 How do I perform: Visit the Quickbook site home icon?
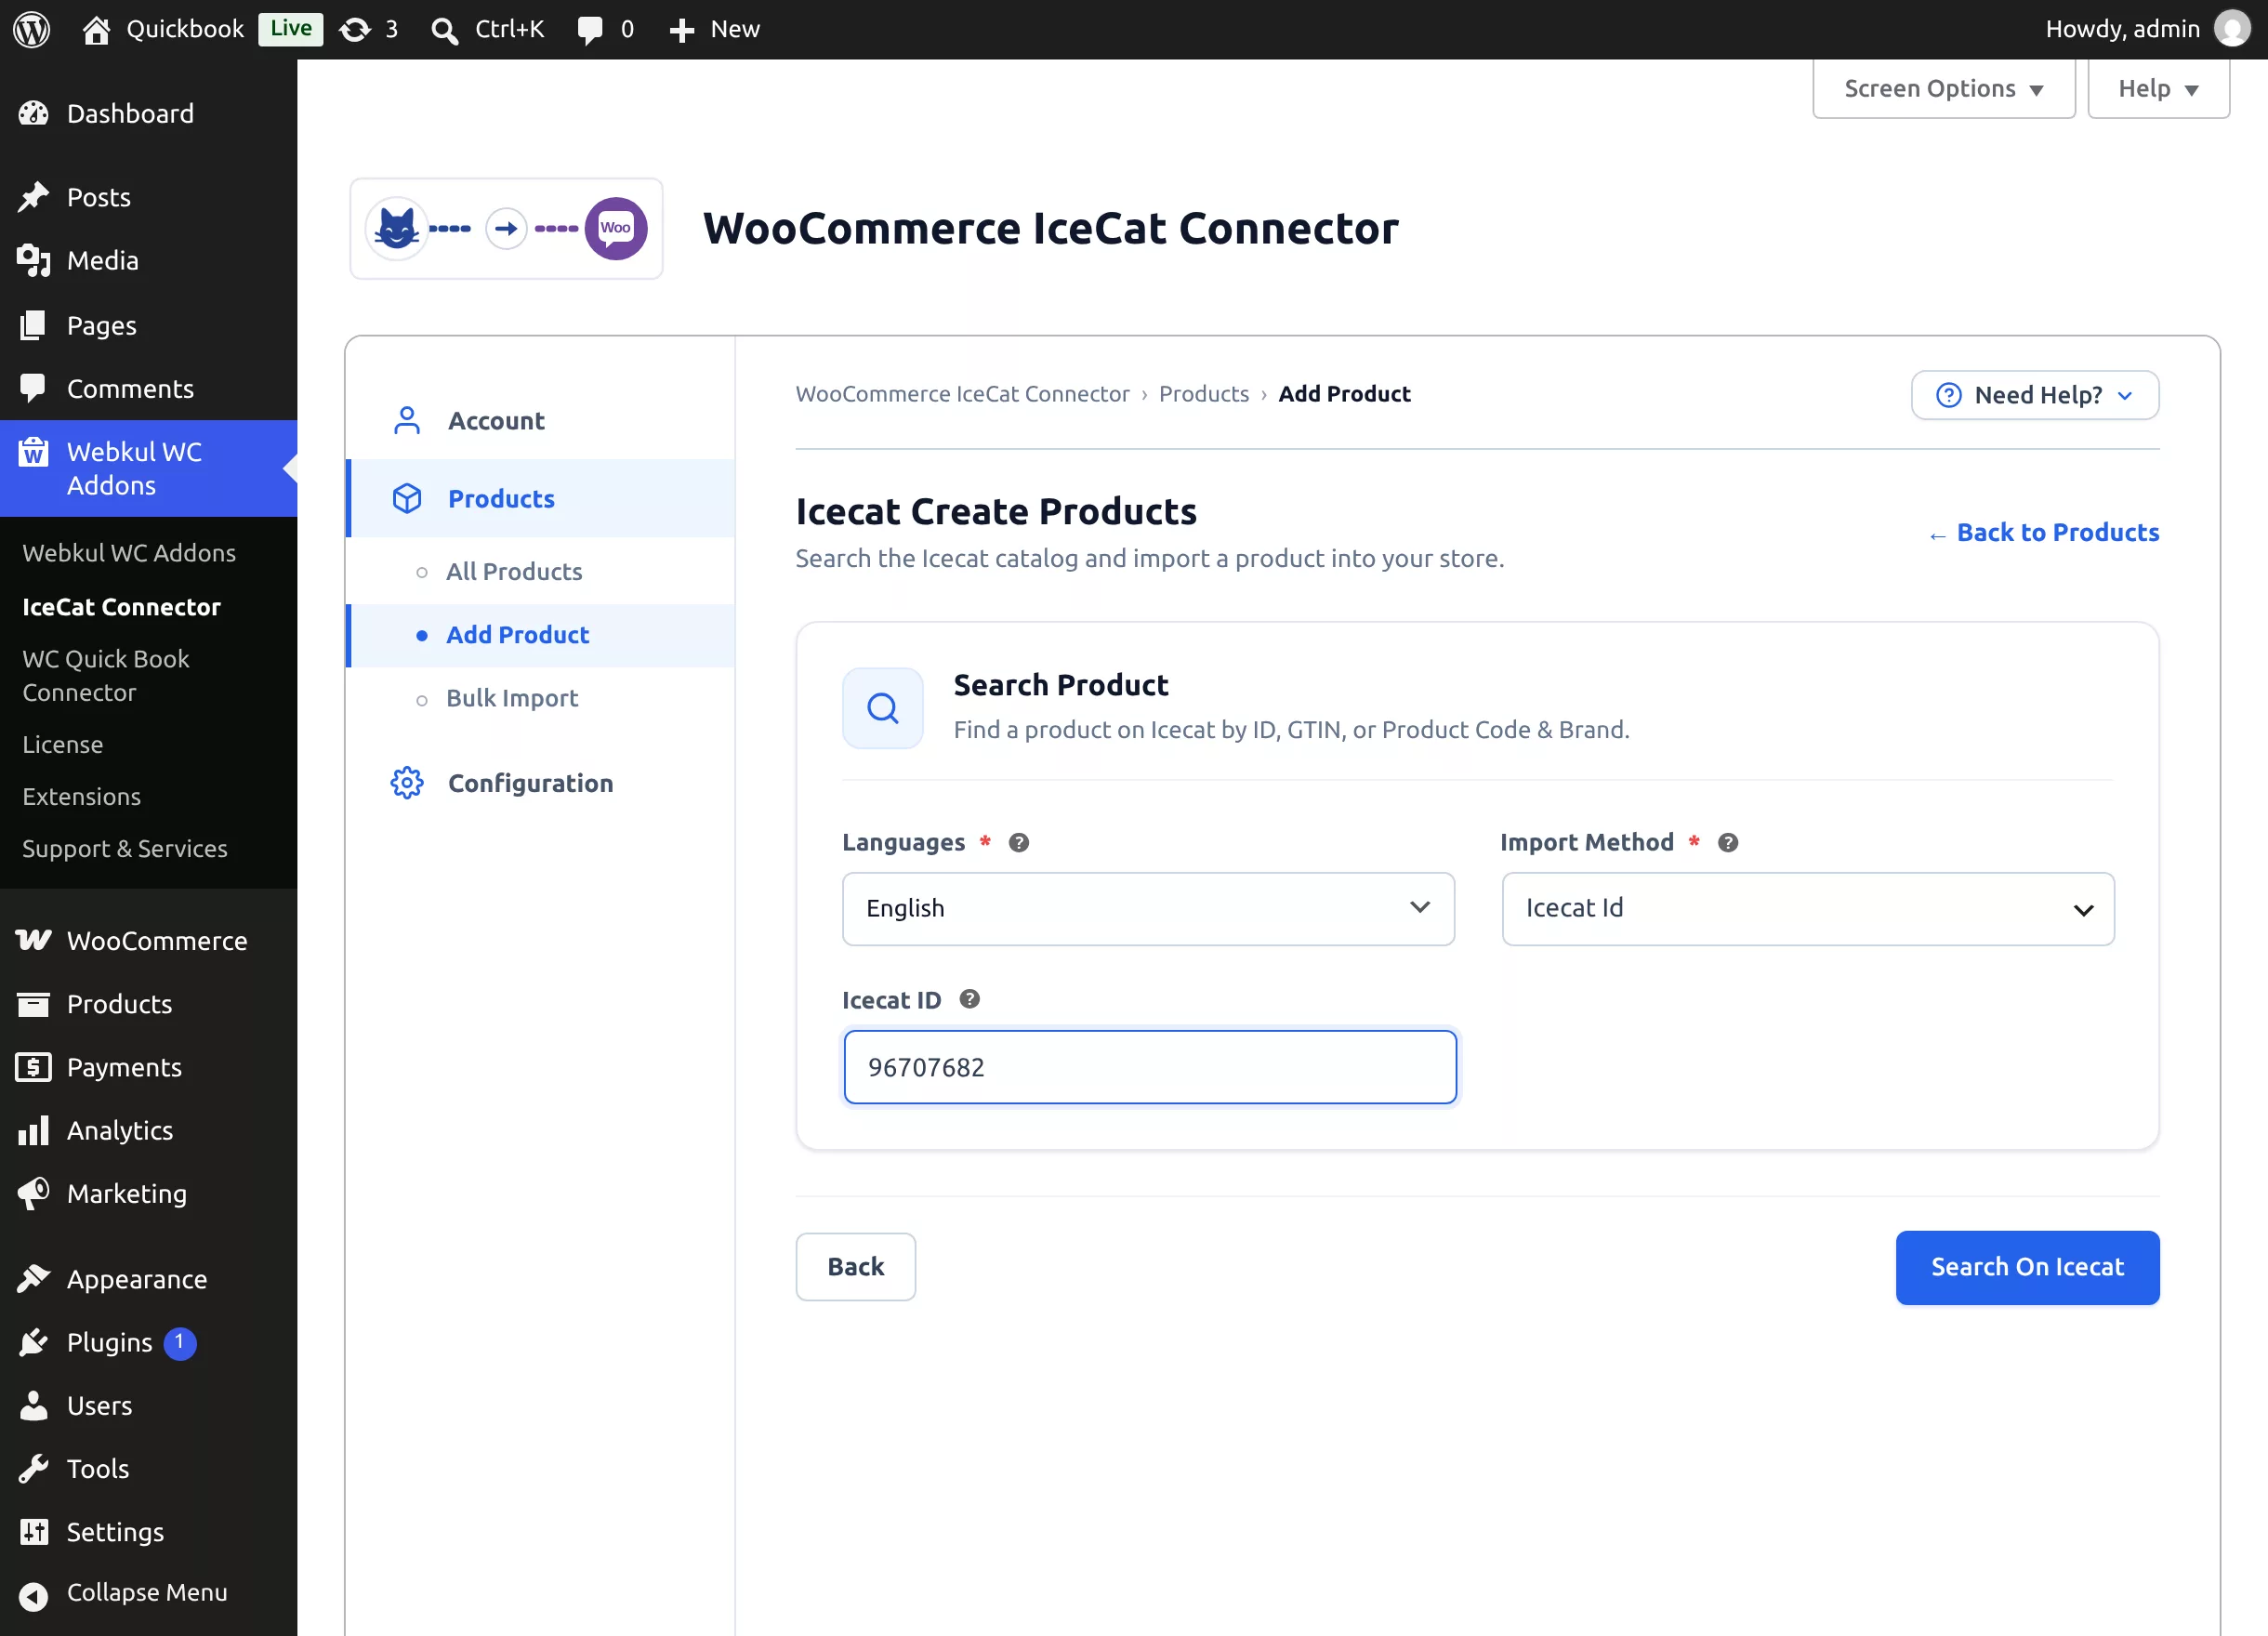pyautogui.click(x=96, y=30)
